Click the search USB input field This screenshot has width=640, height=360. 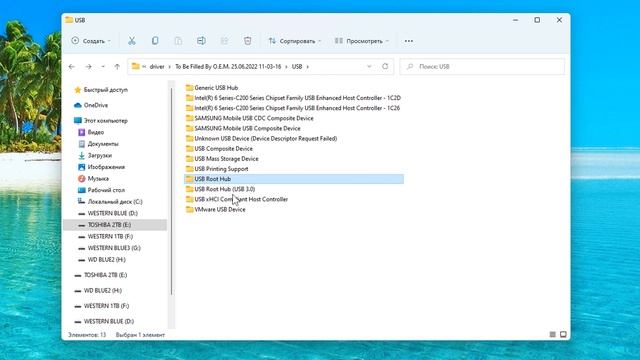tap(482, 67)
